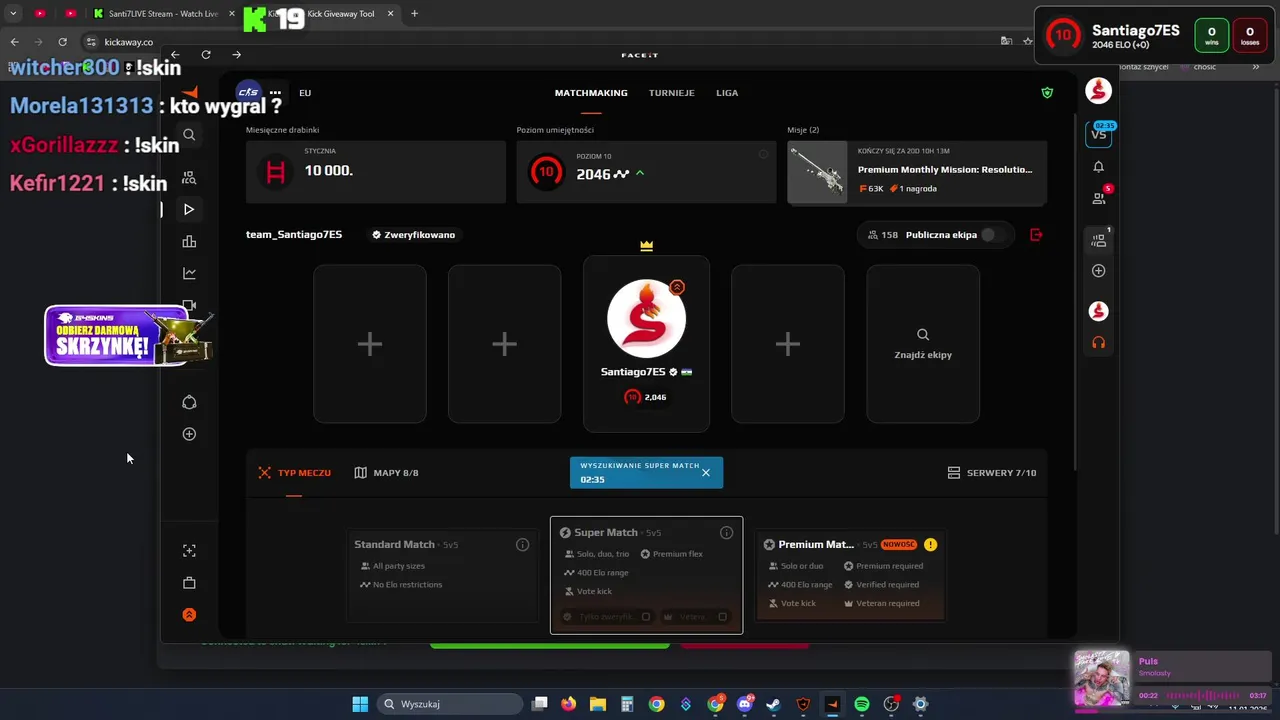Viewport: 1280px width, 720px height.
Task: Open the friends list icon with badge
Action: coord(1098,198)
